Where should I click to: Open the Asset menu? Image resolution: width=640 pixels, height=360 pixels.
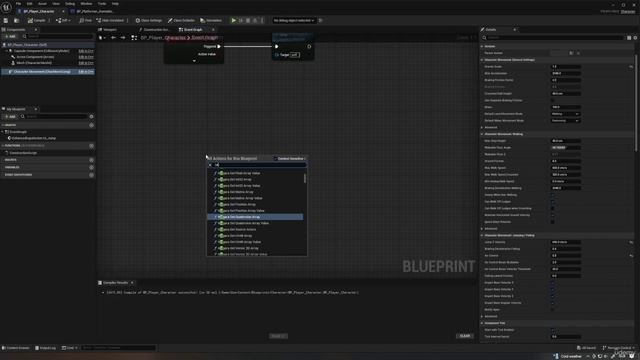pos(42,4)
